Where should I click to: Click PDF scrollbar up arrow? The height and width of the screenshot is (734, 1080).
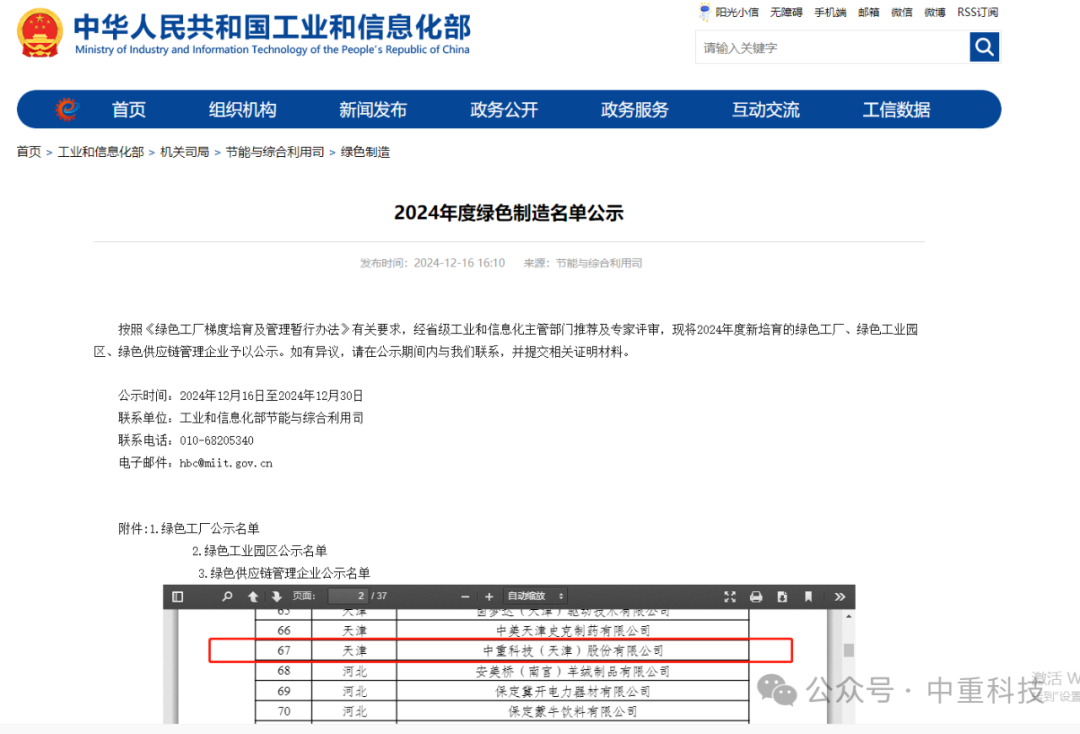[x=849, y=616]
